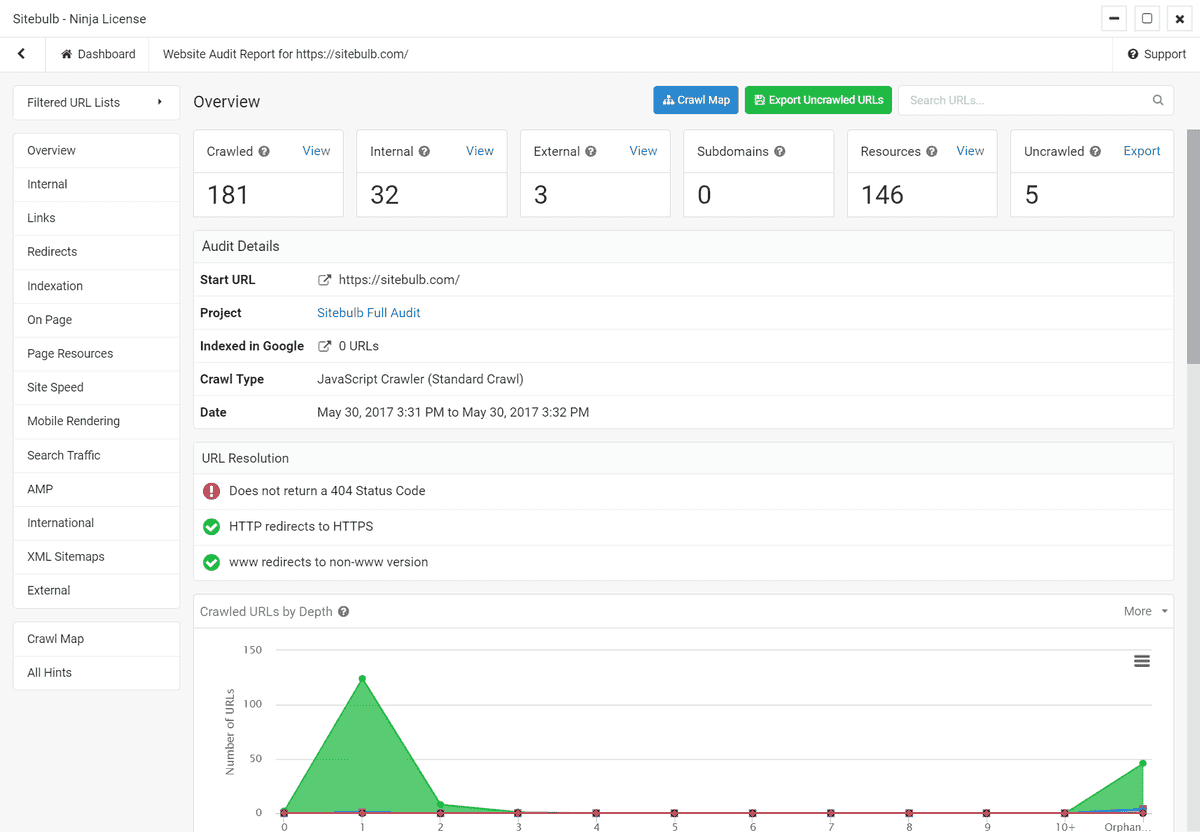Open All Hints from the sidebar
Screen dimensions: 1200x832
[96, 673]
